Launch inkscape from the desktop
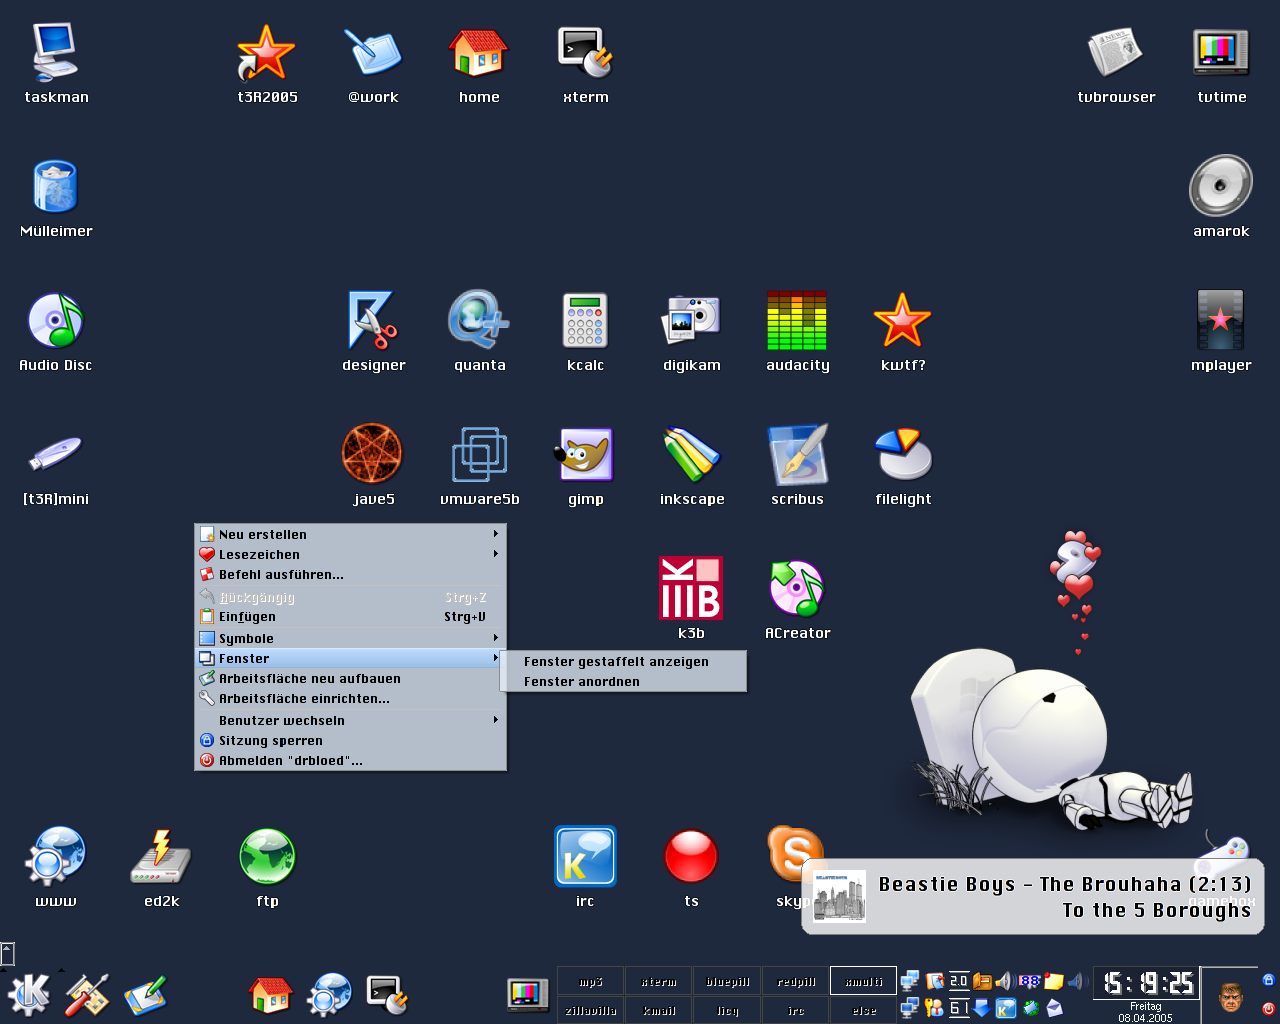Screen dimensions: 1280x1024 click(x=691, y=456)
